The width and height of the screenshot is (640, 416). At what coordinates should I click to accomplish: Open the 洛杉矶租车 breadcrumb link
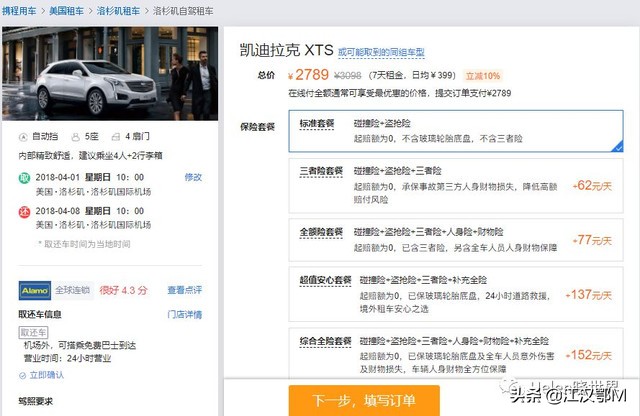118,11
